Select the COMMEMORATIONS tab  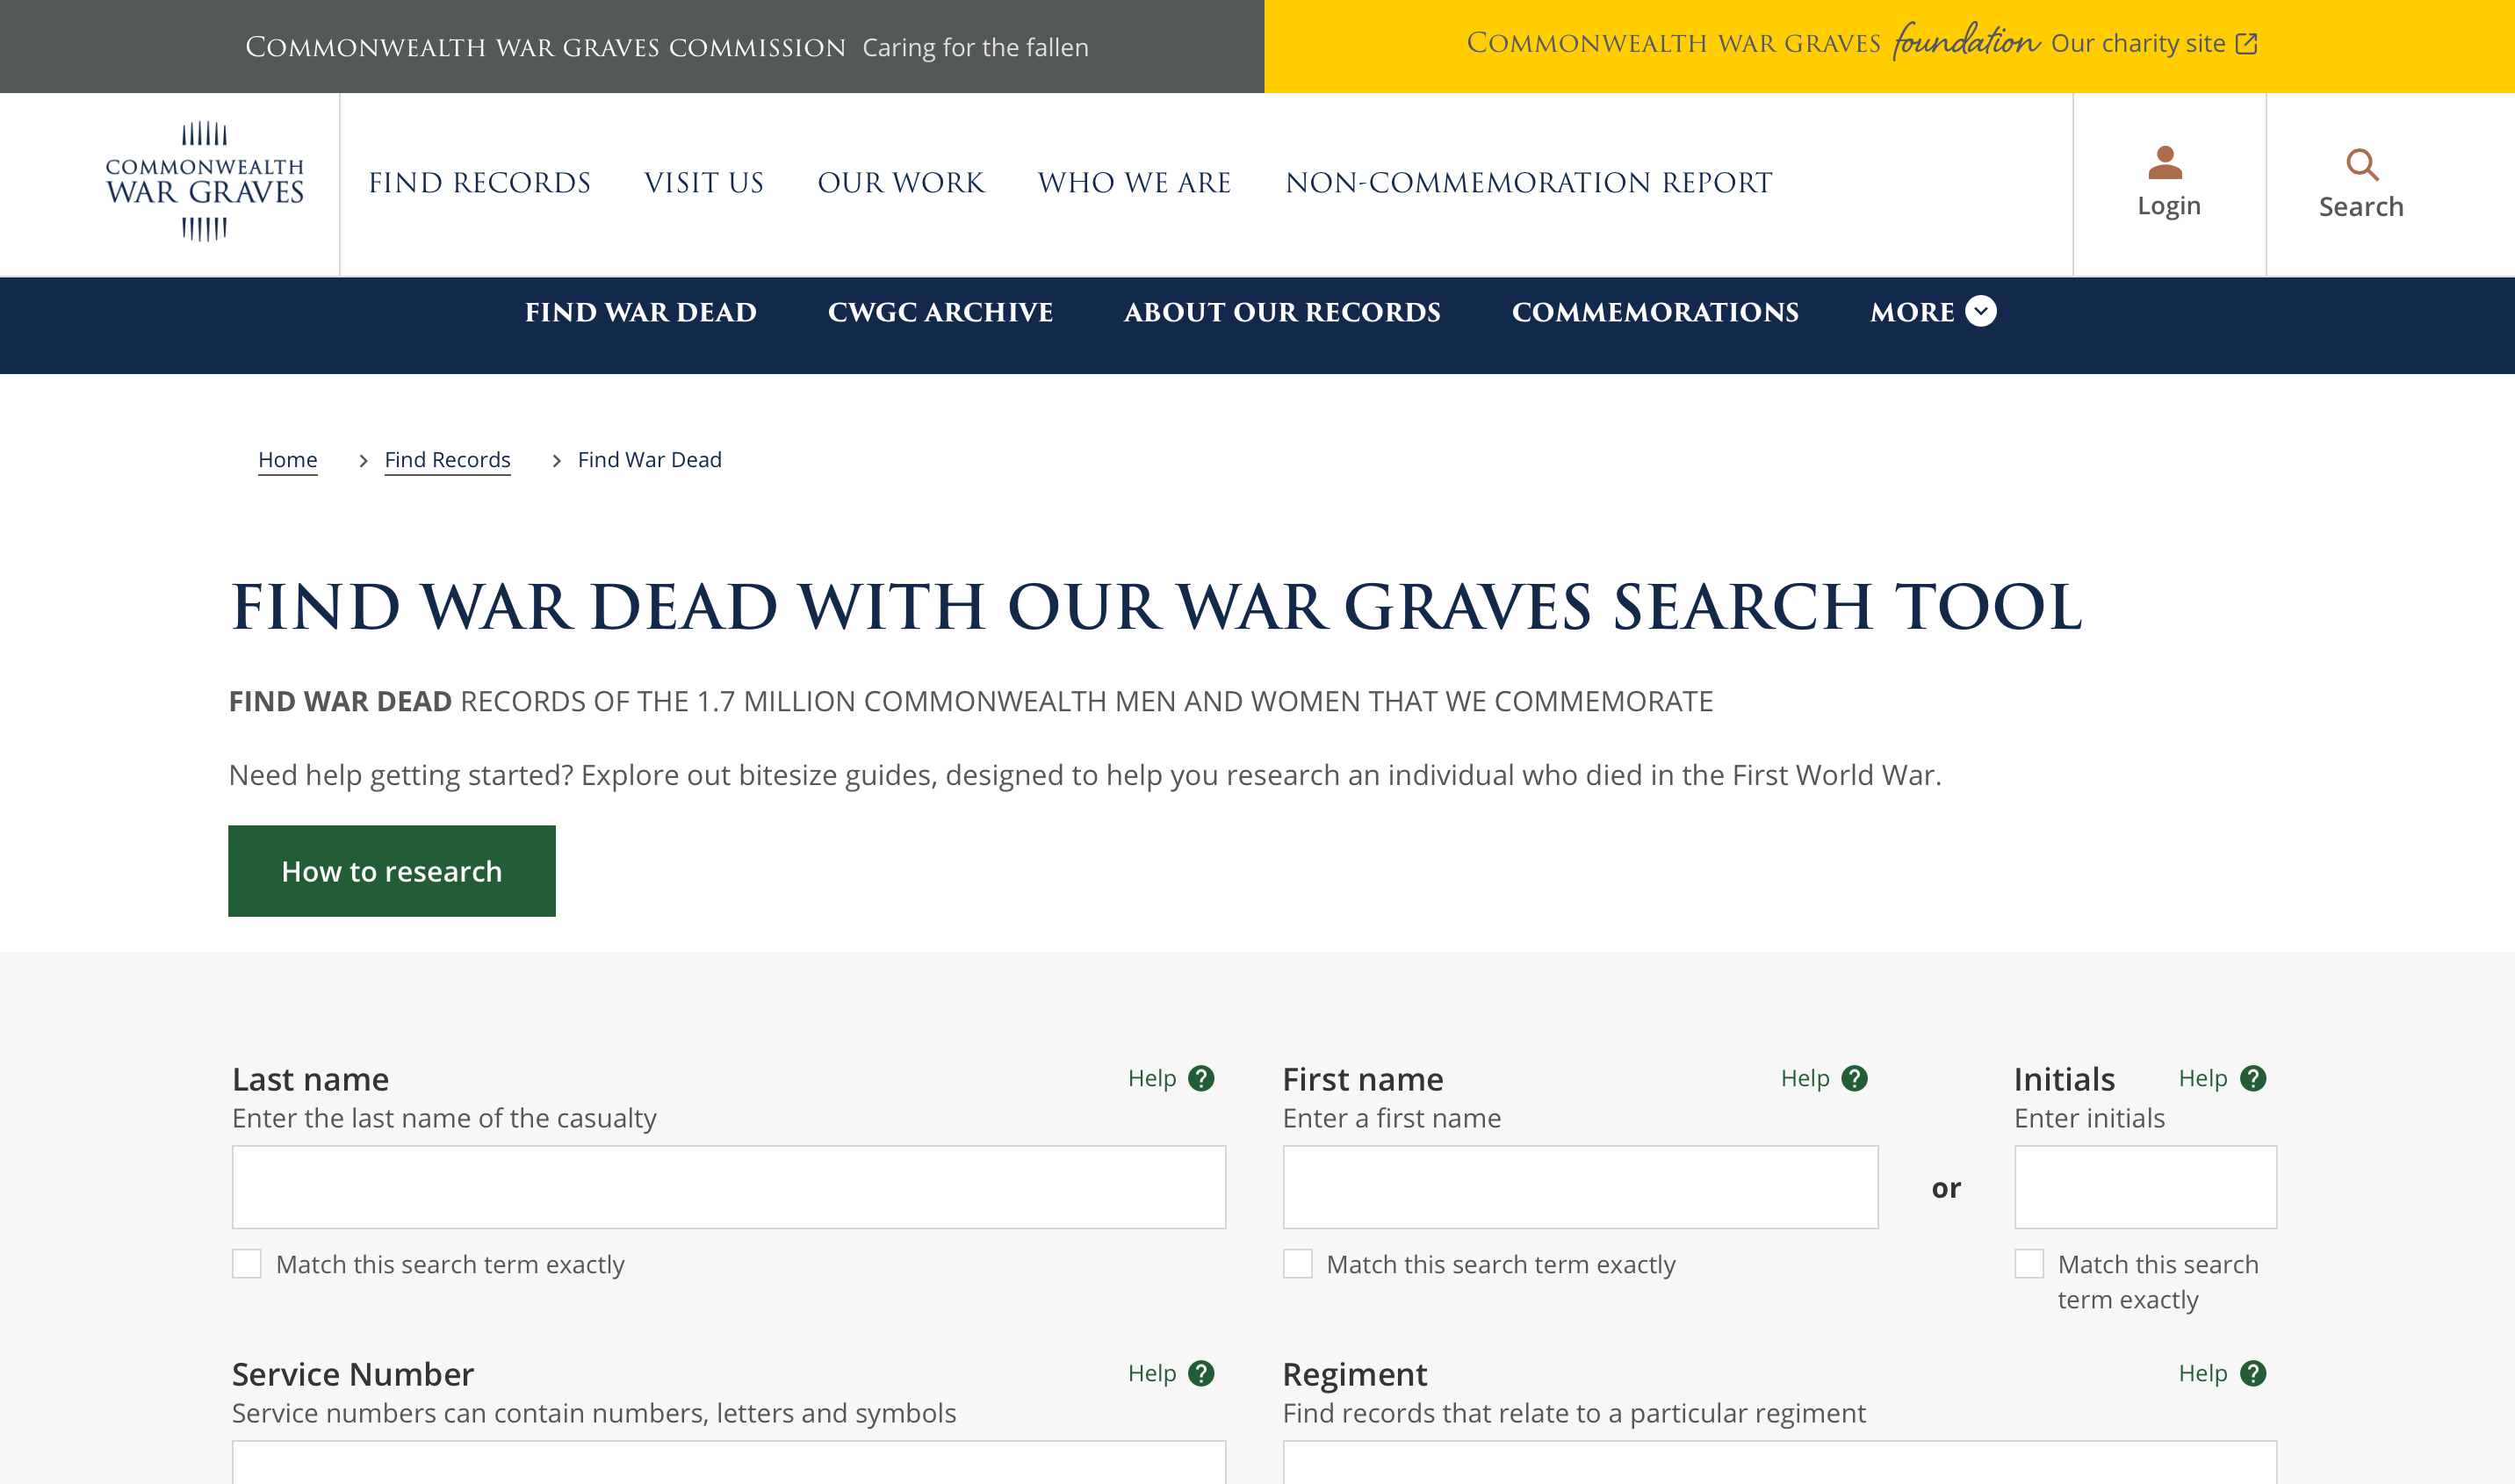[x=1656, y=313]
